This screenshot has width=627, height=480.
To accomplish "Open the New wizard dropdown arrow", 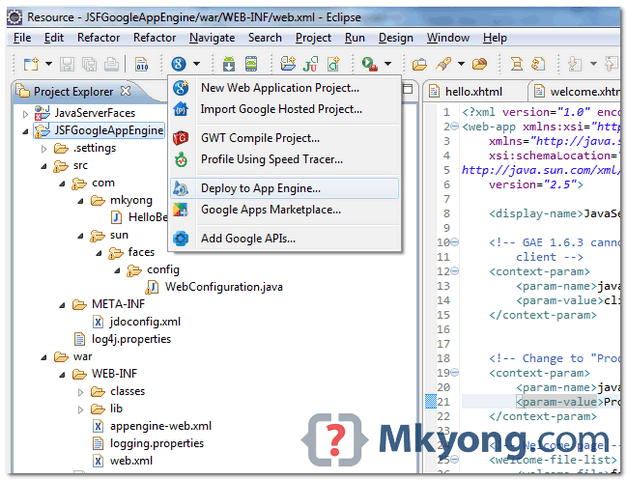I will coord(49,64).
